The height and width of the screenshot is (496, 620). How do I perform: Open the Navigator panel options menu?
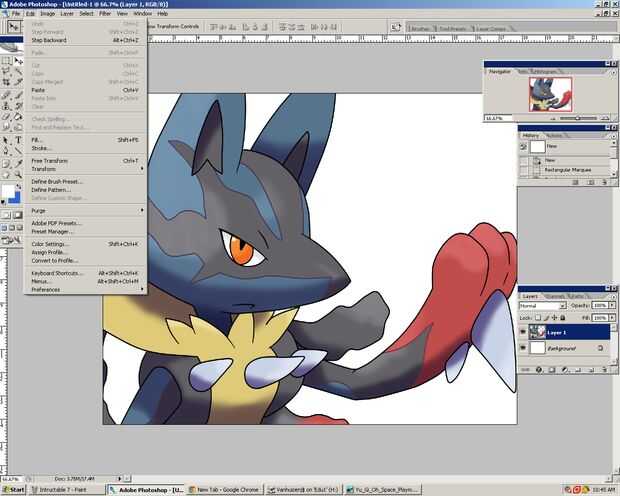pos(613,72)
